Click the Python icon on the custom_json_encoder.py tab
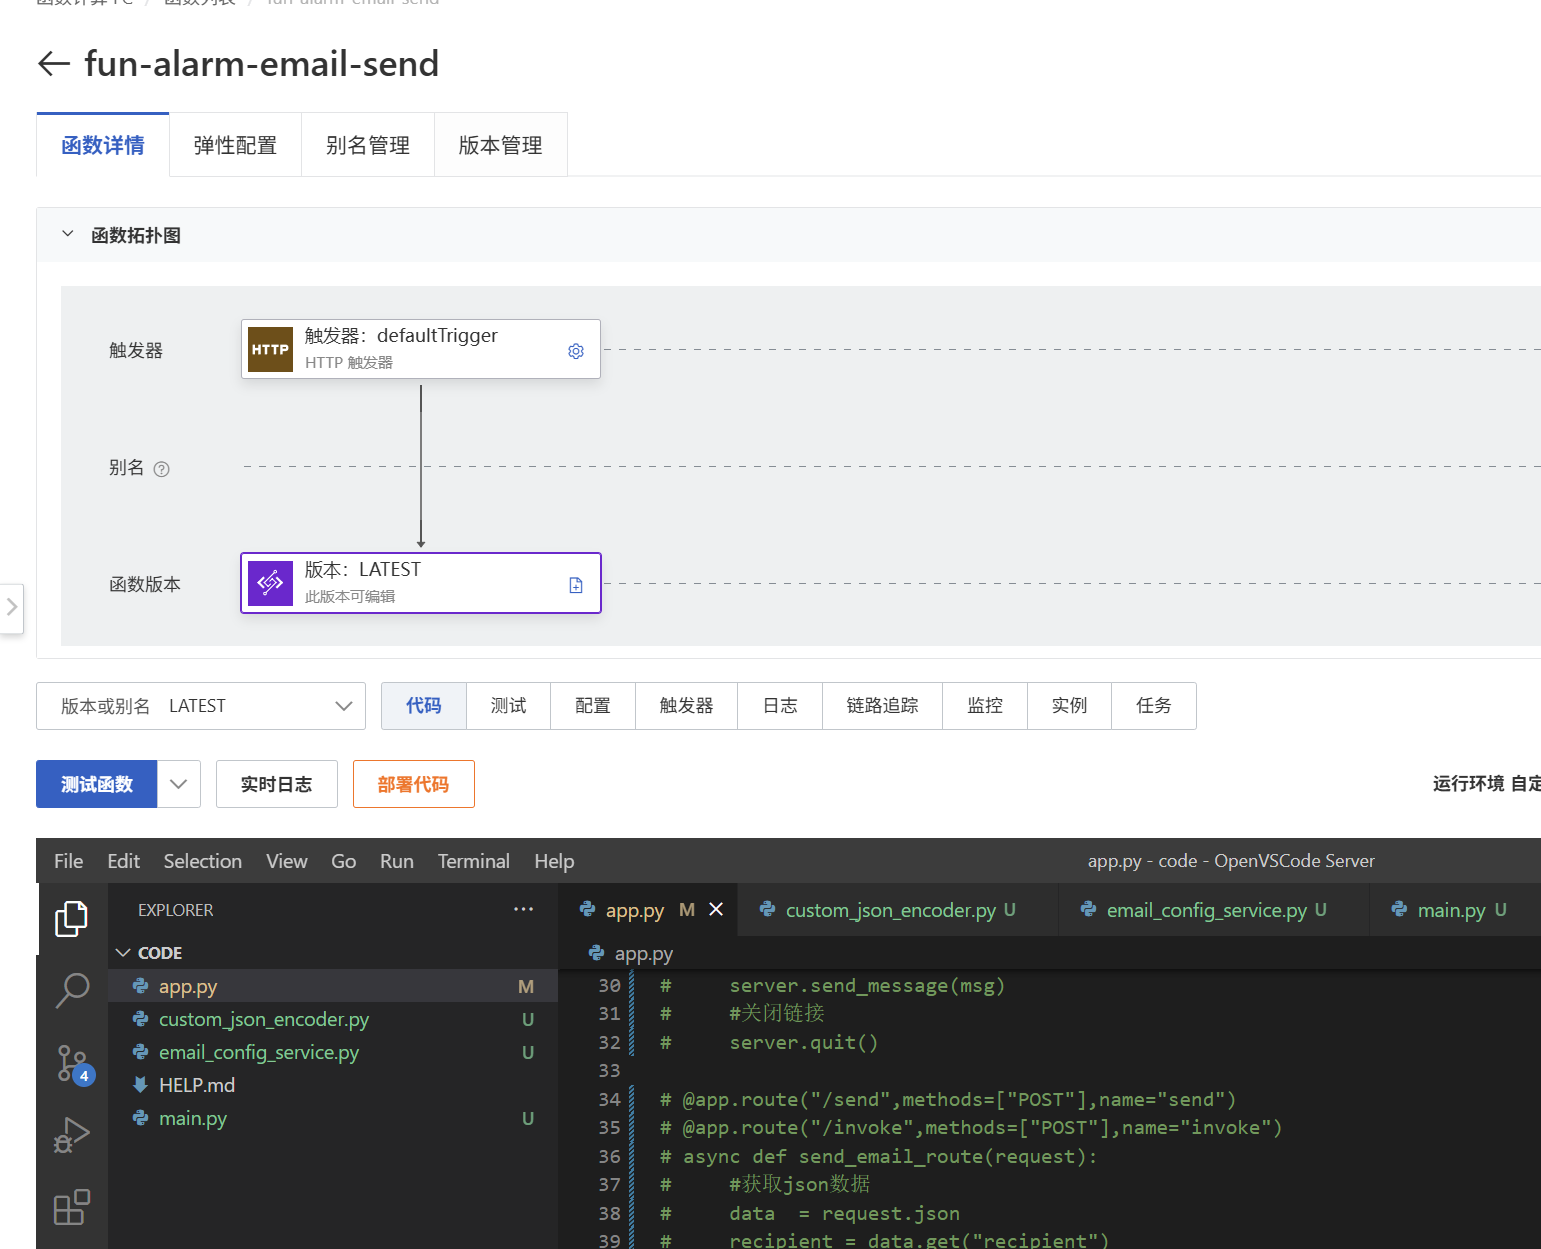The width and height of the screenshot is (1541, 1249). 768,909
